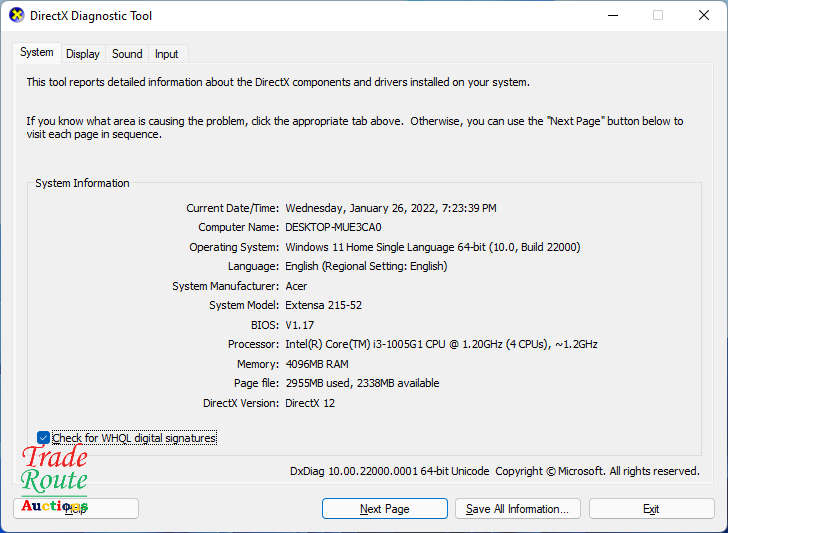819x533 pixels.
Task: Switch to the Display tab
Action: tap(83, 54)
